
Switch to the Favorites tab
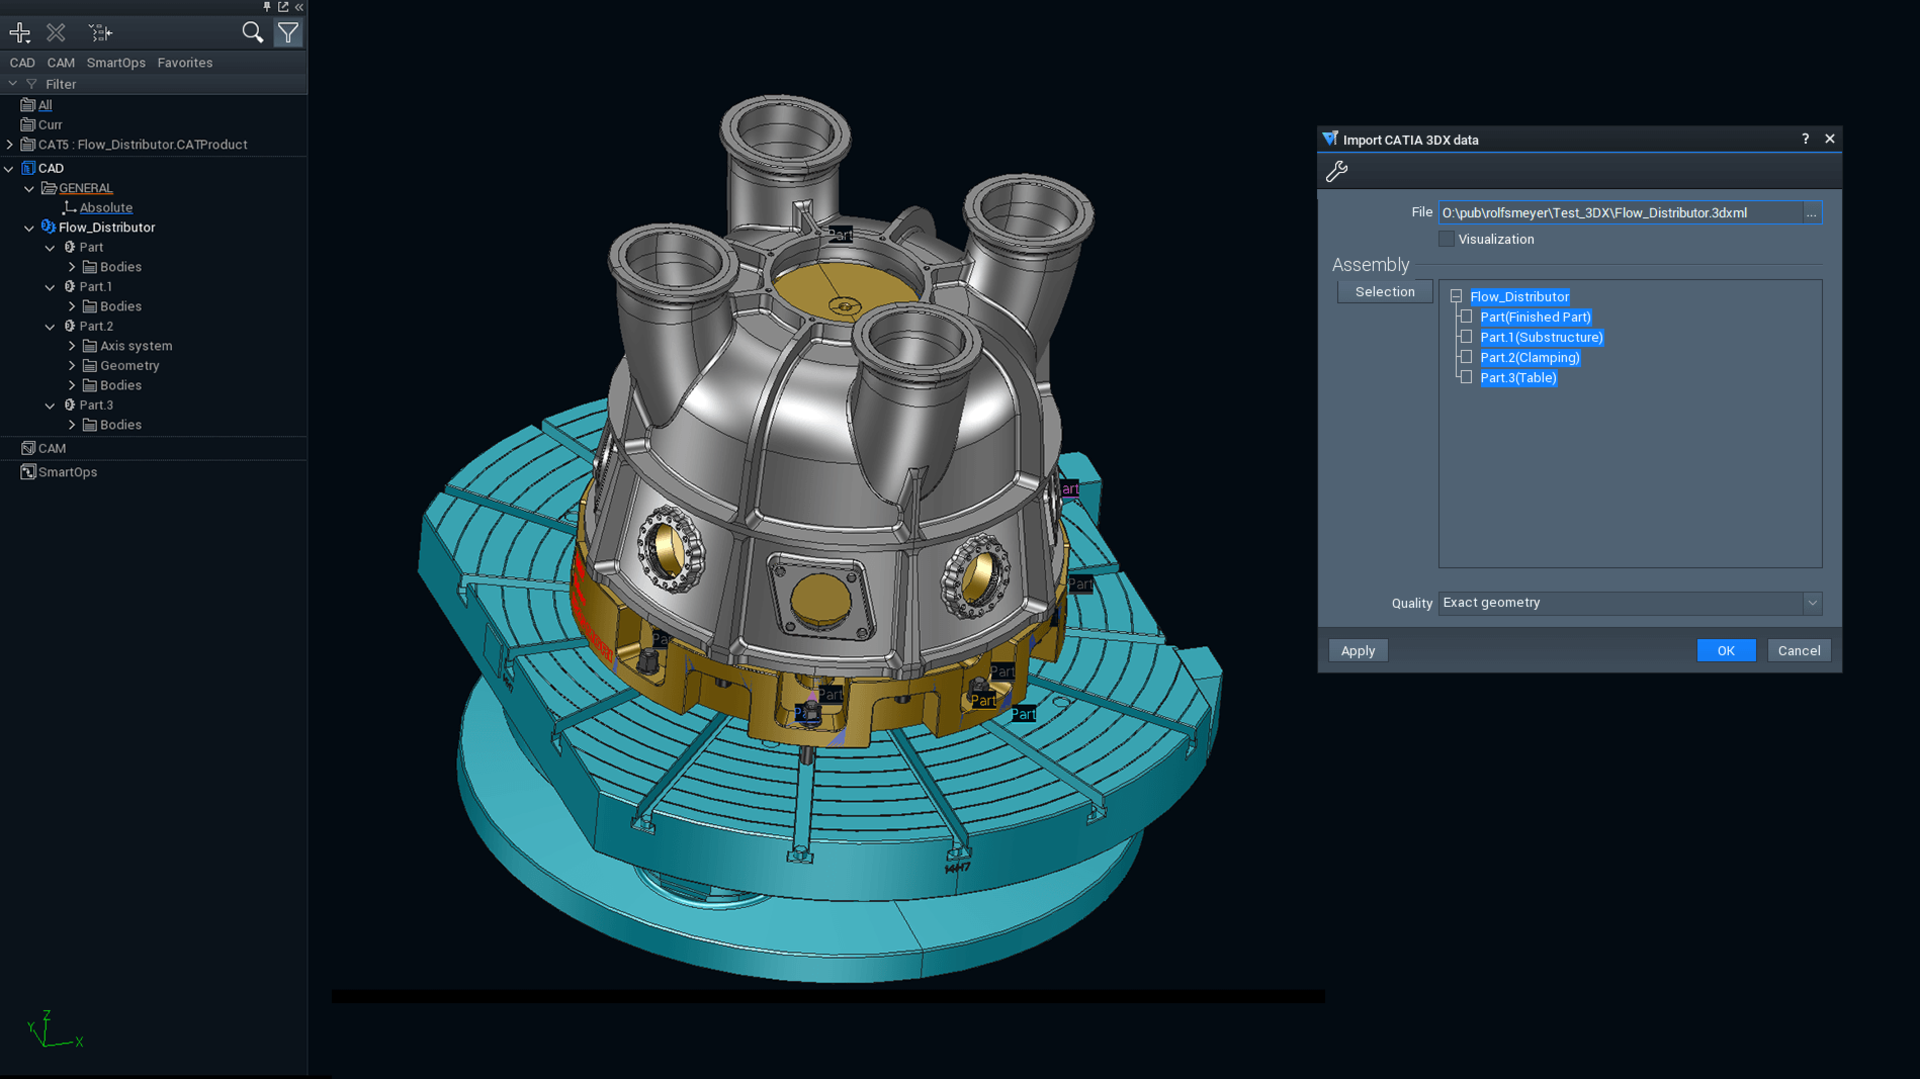(185, 62)
